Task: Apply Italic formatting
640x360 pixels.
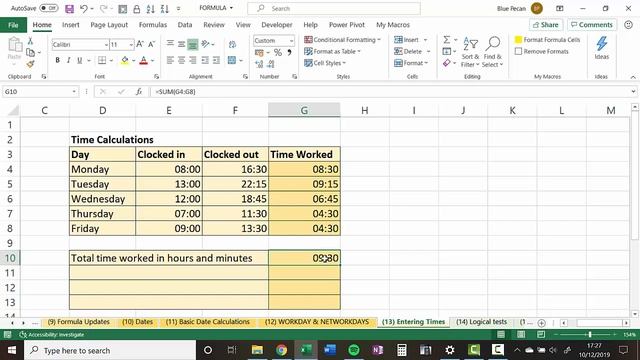Action: pyautogui.click(x=69, y=60)
